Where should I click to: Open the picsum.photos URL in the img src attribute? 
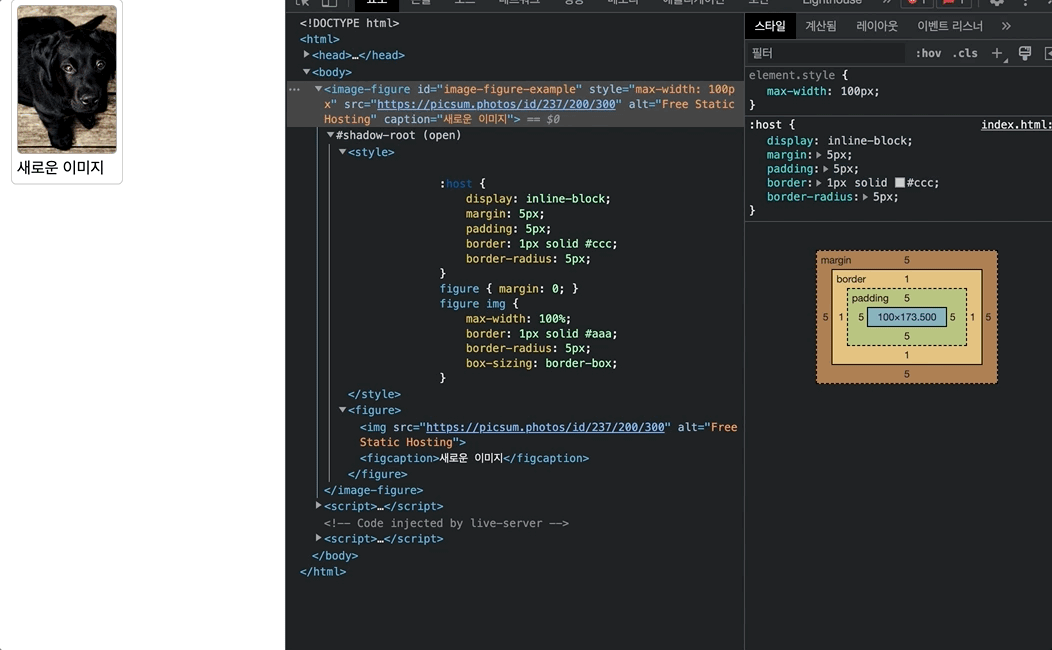pos(545,427)
